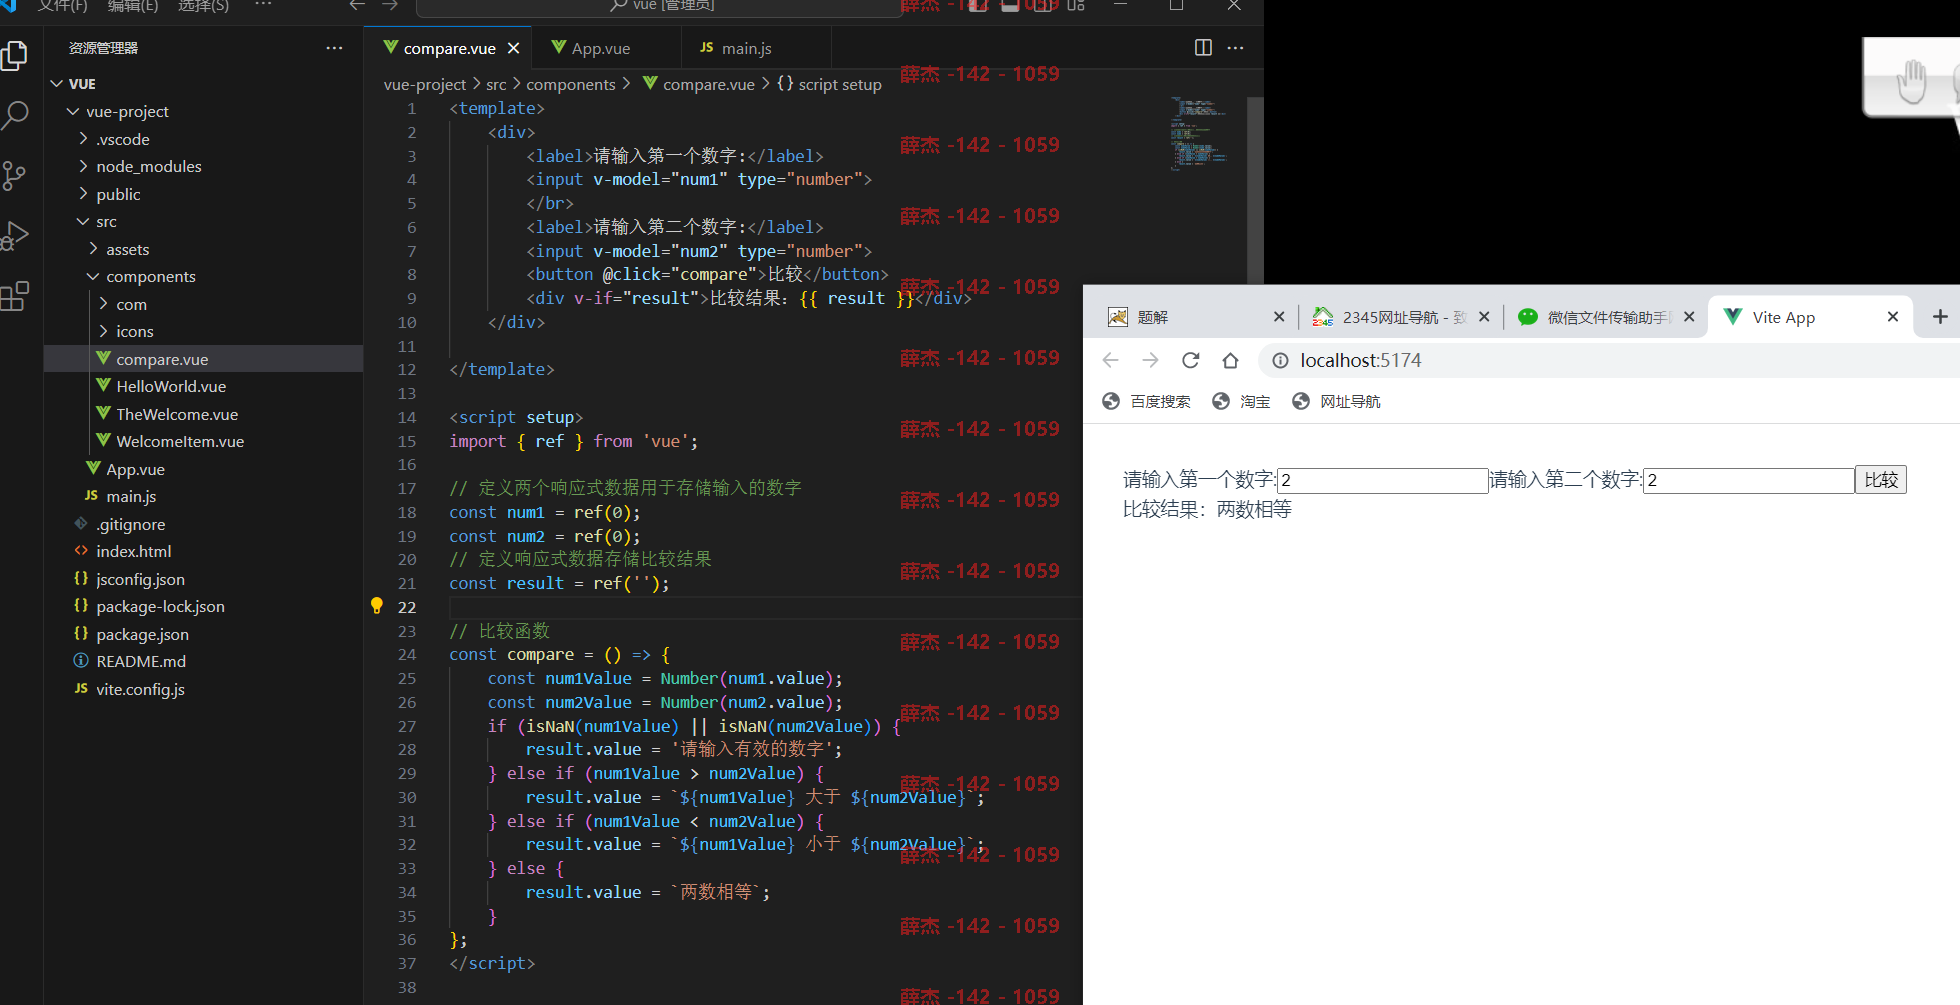Click the second number input field

point(1749,481)
